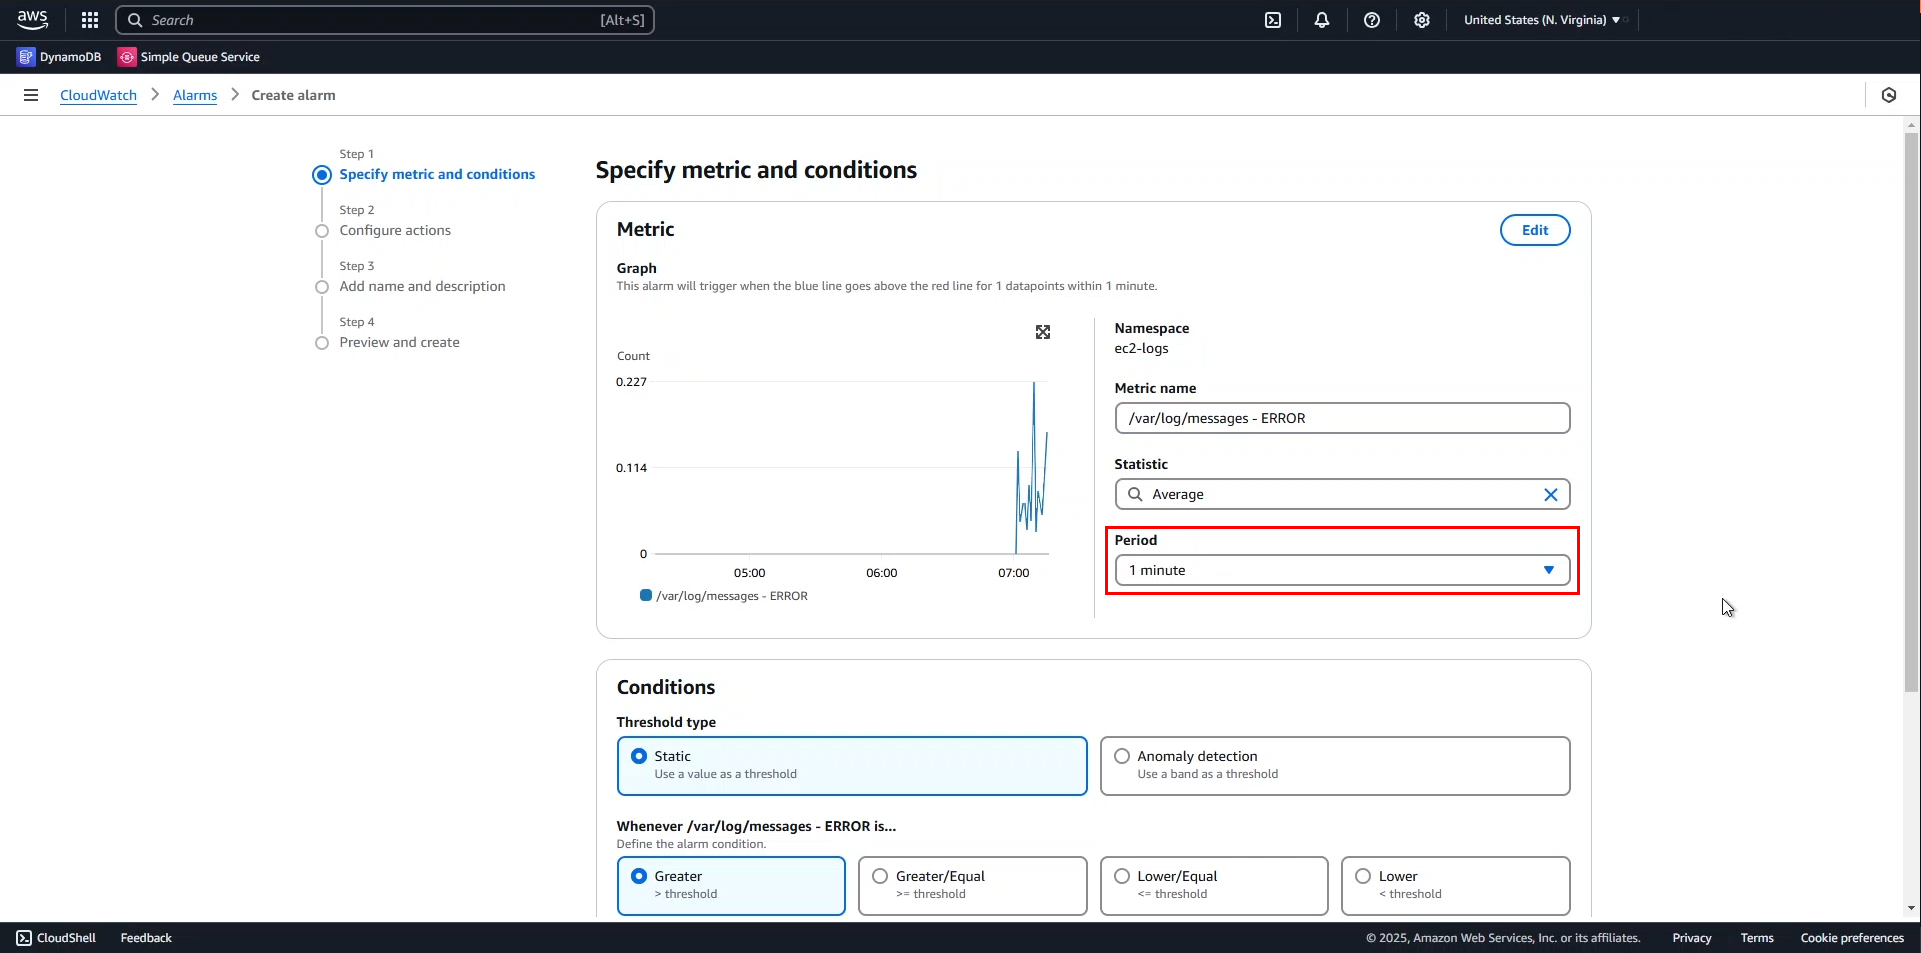Launch CloudShell from top toolbar icon
1921x953 pixels.
coord(1273,20)
